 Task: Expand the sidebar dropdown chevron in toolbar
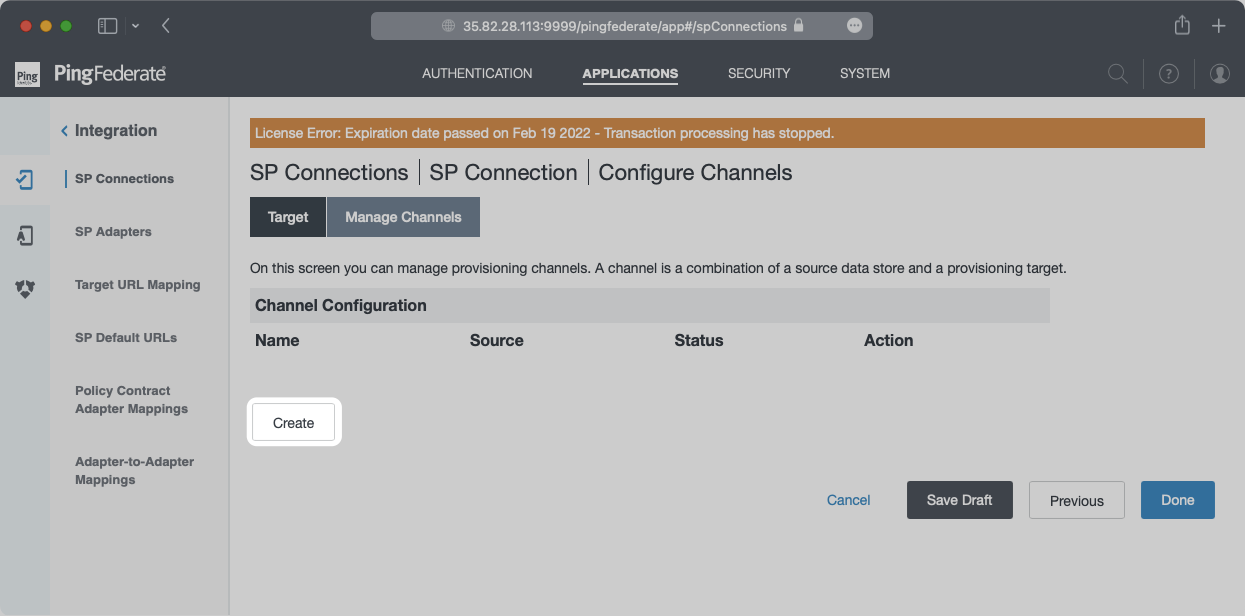pos(135,26)
